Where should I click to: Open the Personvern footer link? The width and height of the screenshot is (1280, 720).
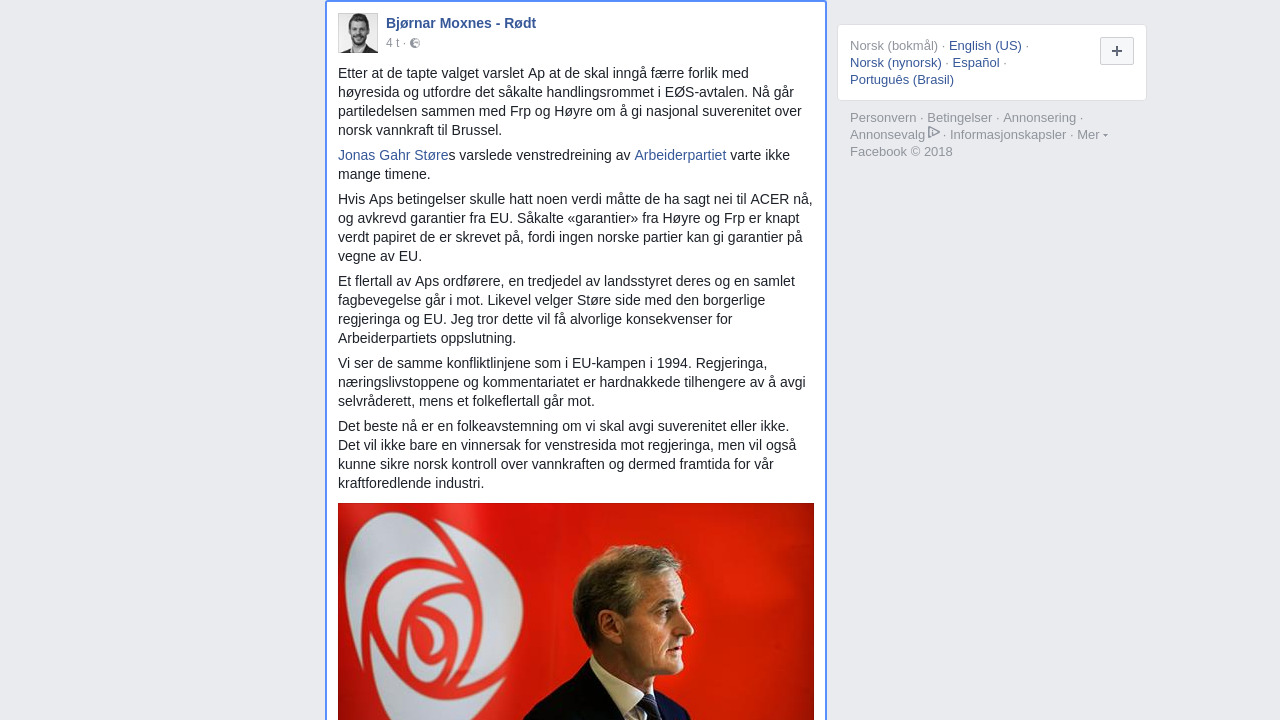(x=883, y=118)
